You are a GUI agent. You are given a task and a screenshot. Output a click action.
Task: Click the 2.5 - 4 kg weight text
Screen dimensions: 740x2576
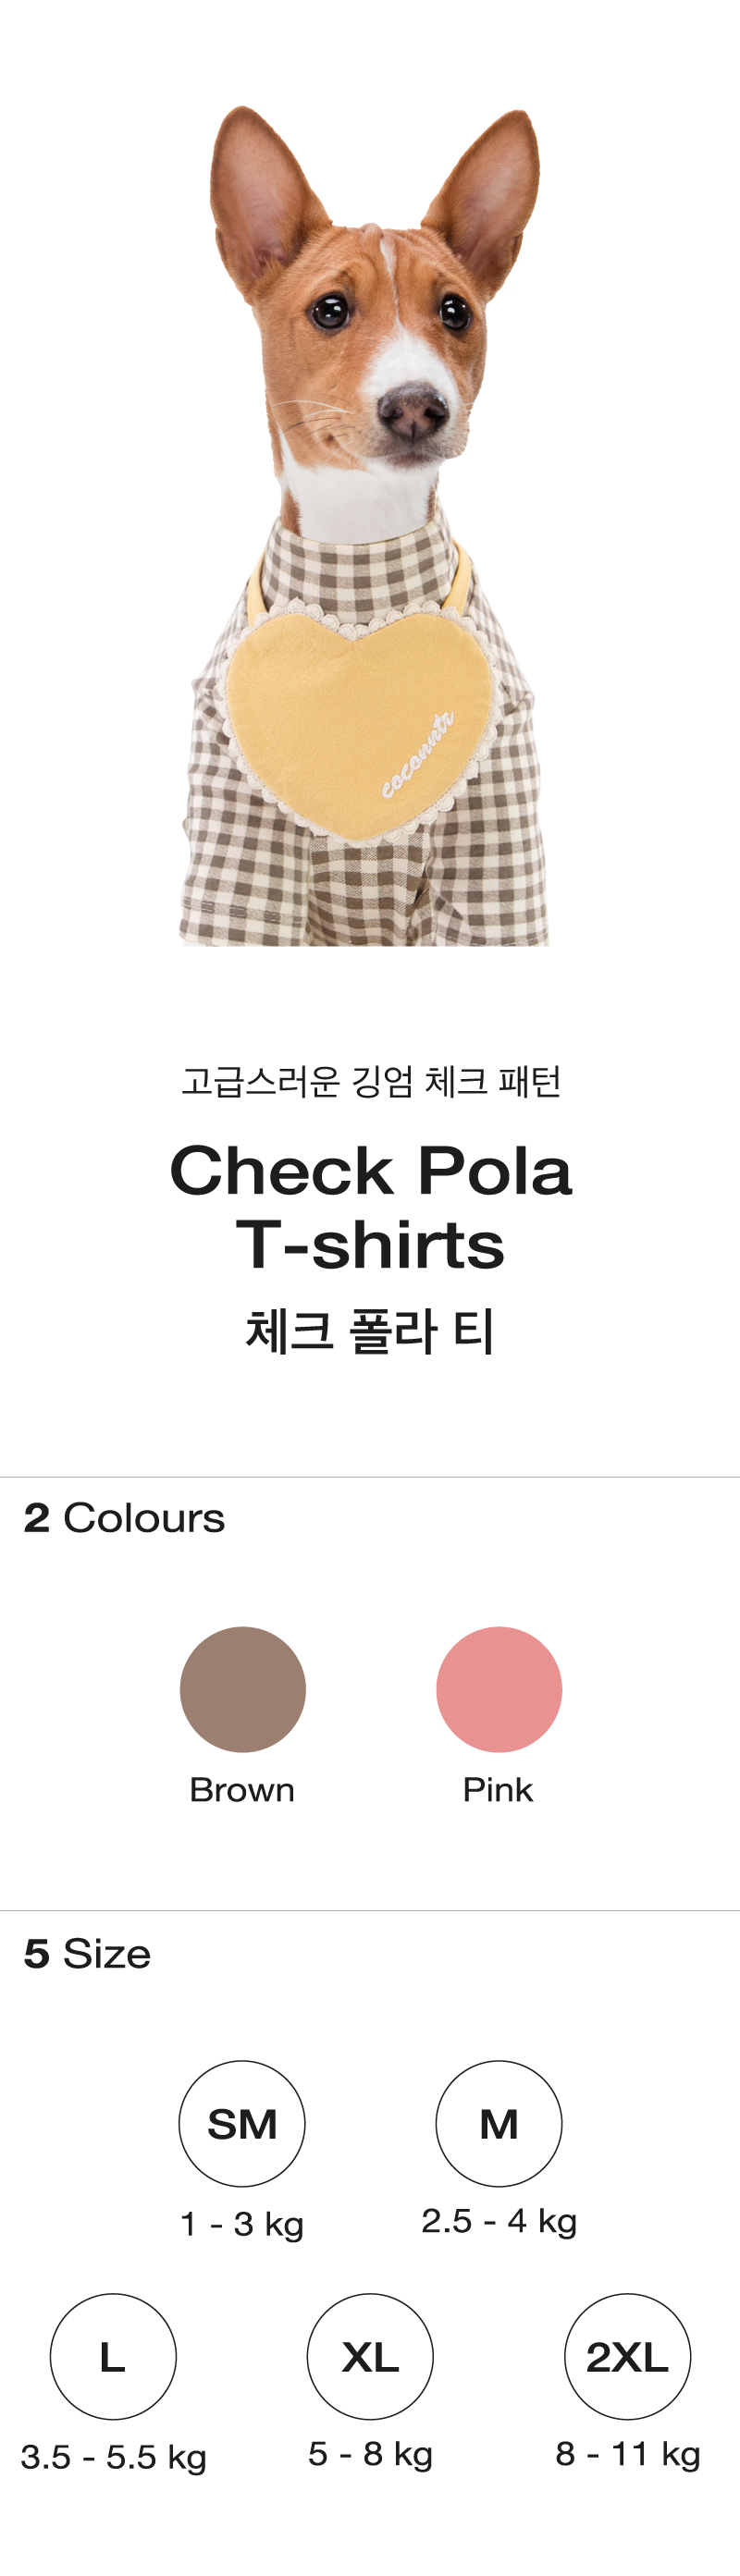coord(498,2221)
